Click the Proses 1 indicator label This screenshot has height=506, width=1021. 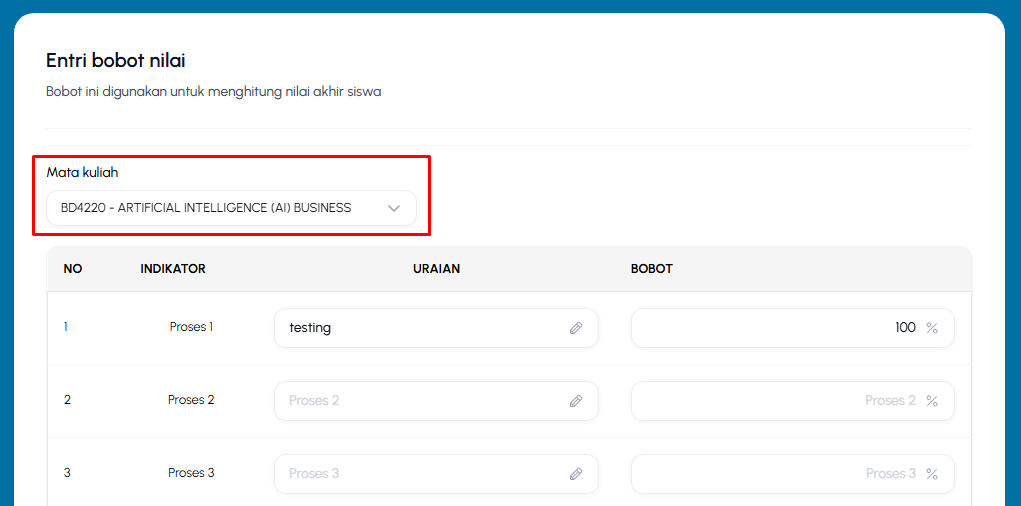(191, 327)
